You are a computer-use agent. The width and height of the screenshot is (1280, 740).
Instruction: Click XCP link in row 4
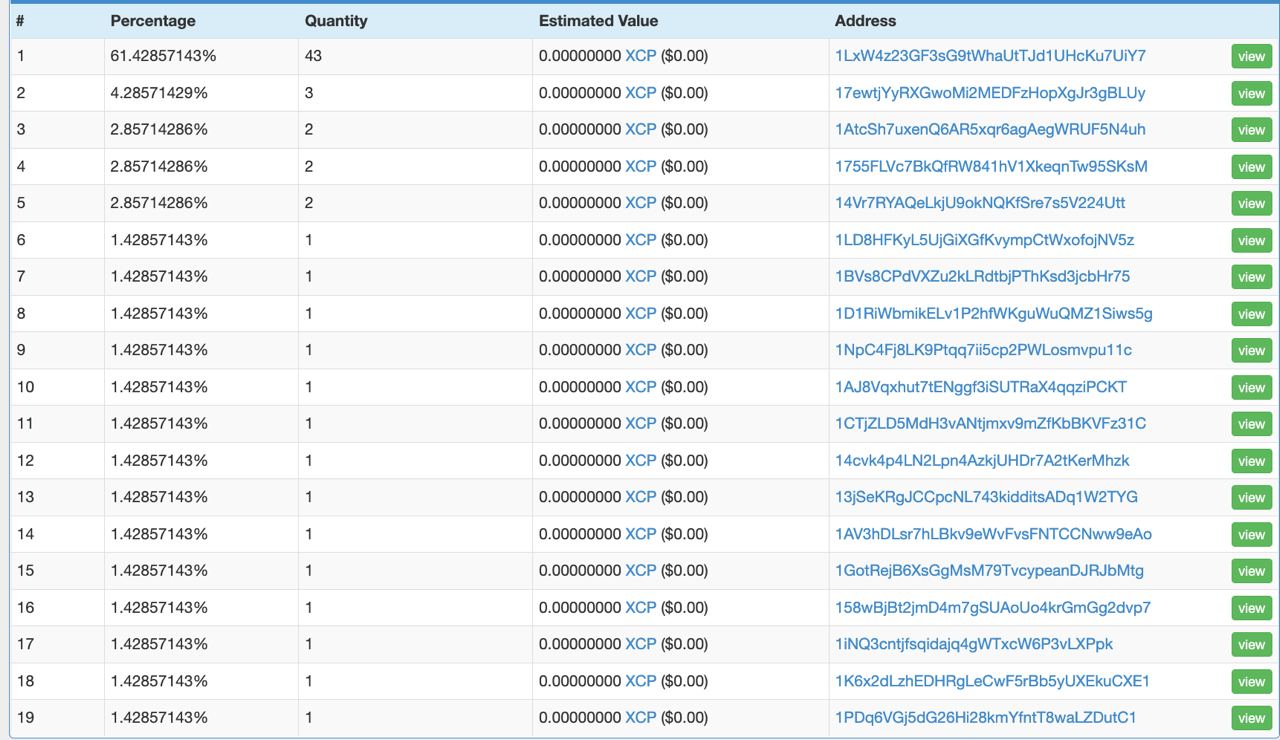tap(641, 166)
